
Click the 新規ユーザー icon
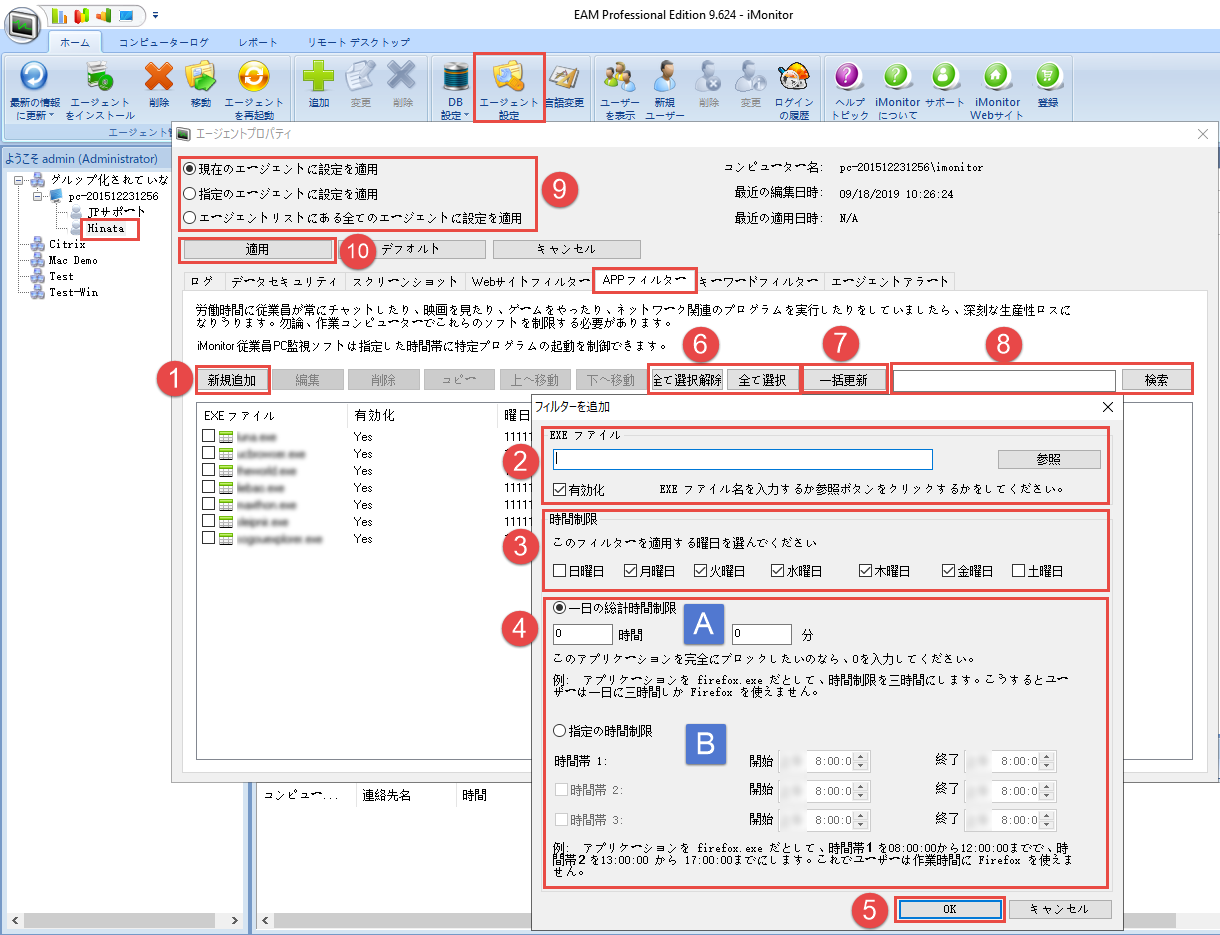tap(665, 78)
